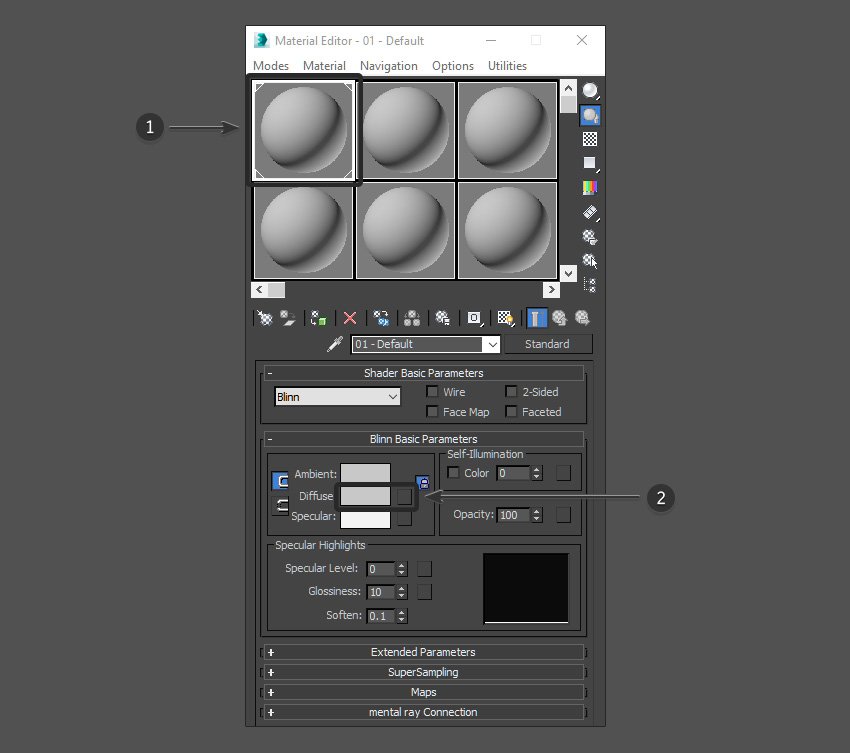Open the Utilities menu
This screenshot has width=850, height=753.
point(507,66)
